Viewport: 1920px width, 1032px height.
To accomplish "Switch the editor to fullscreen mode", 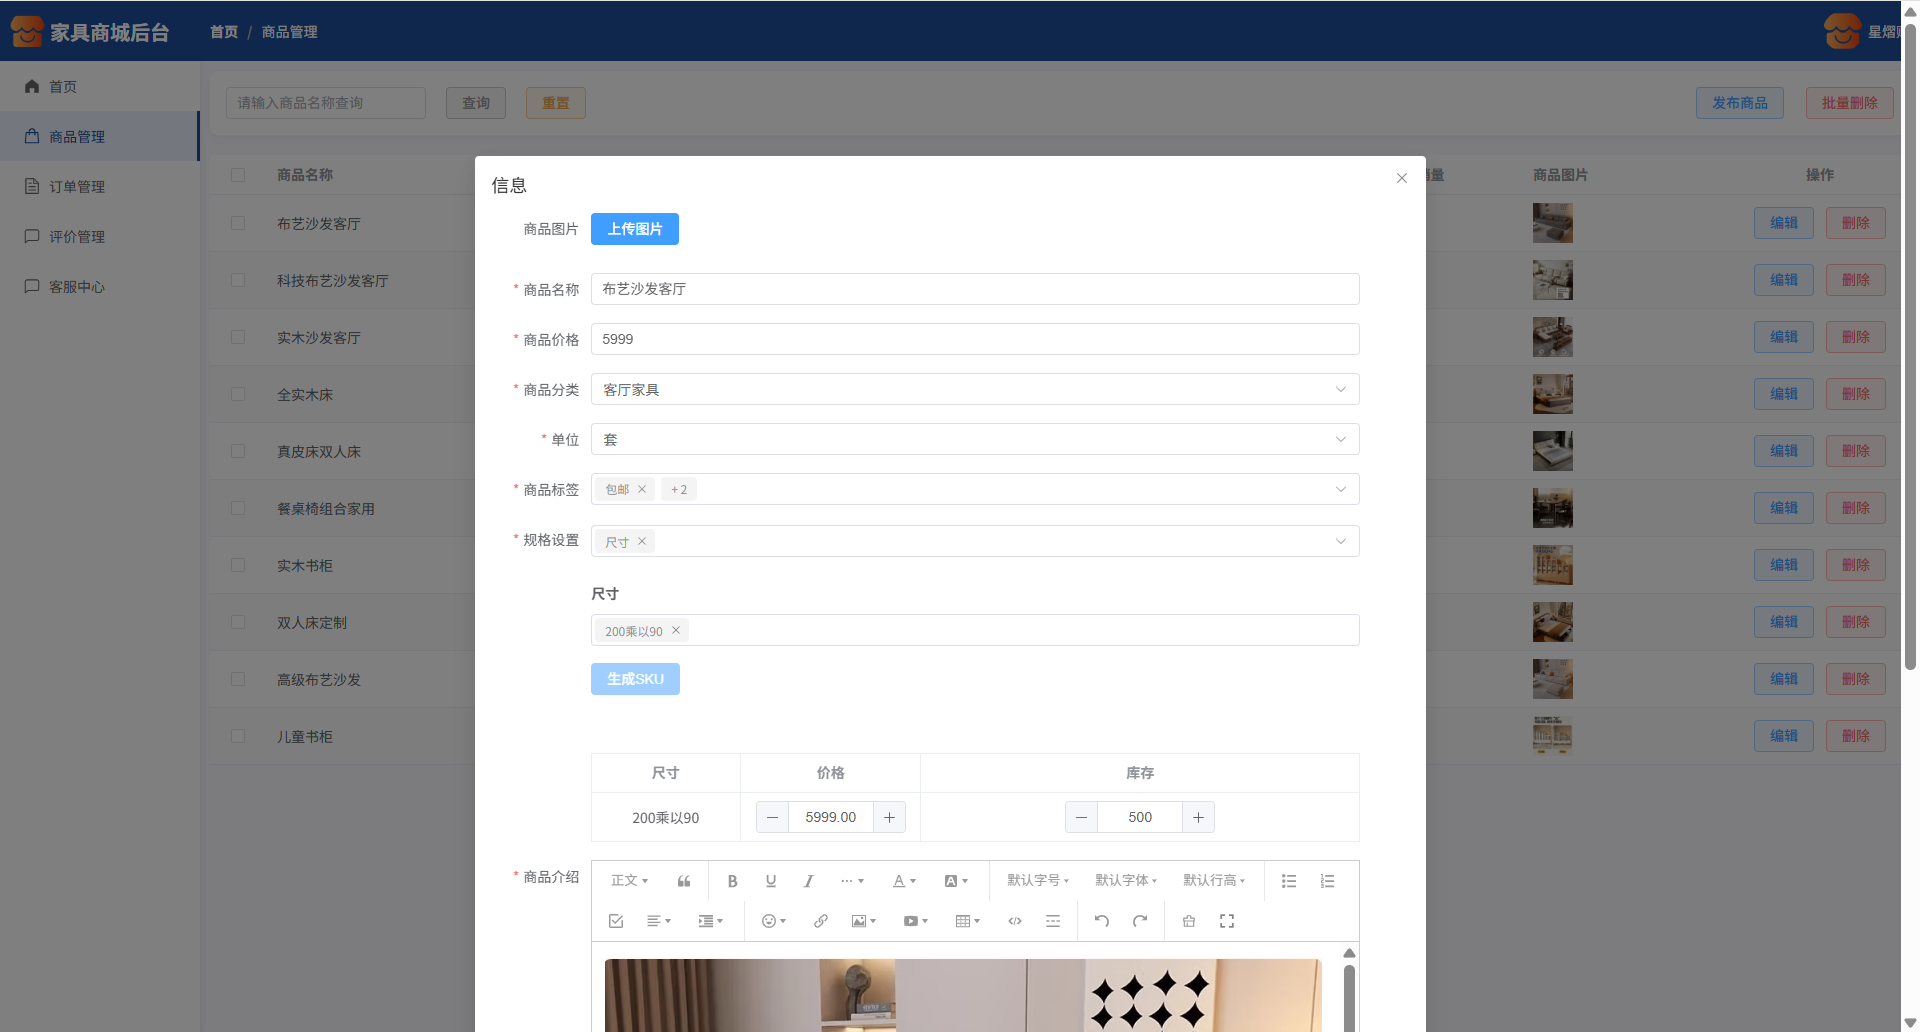I will (x=1227, y=921).
